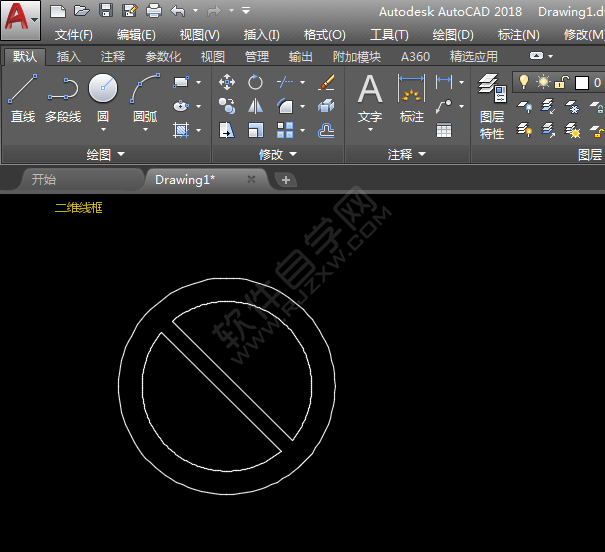The image size is (605, 552).
Task: Click the 二维线框 visual style label
Action: [x=78, y=208]
